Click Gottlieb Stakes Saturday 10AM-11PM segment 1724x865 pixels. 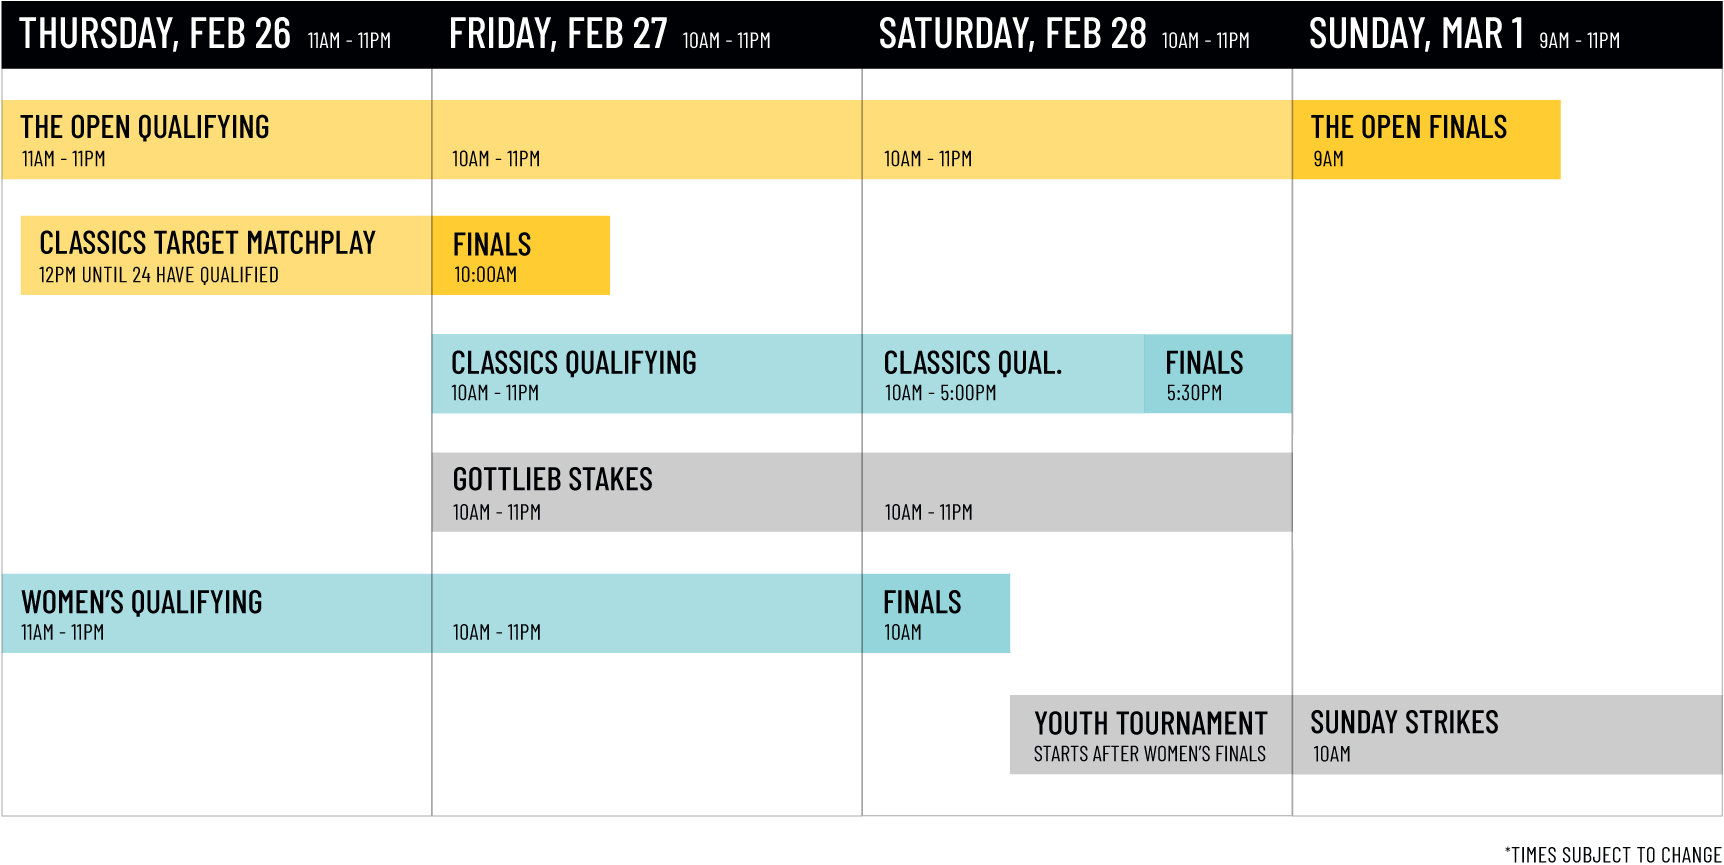pos(1076,493)
